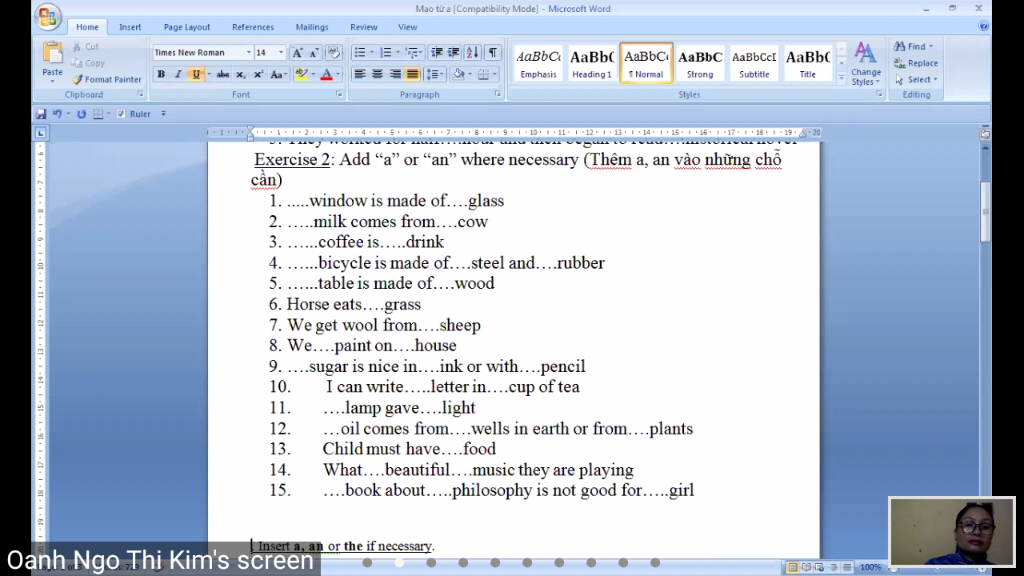Align text right
The image size is (1024, 576).
click(395, 74)
